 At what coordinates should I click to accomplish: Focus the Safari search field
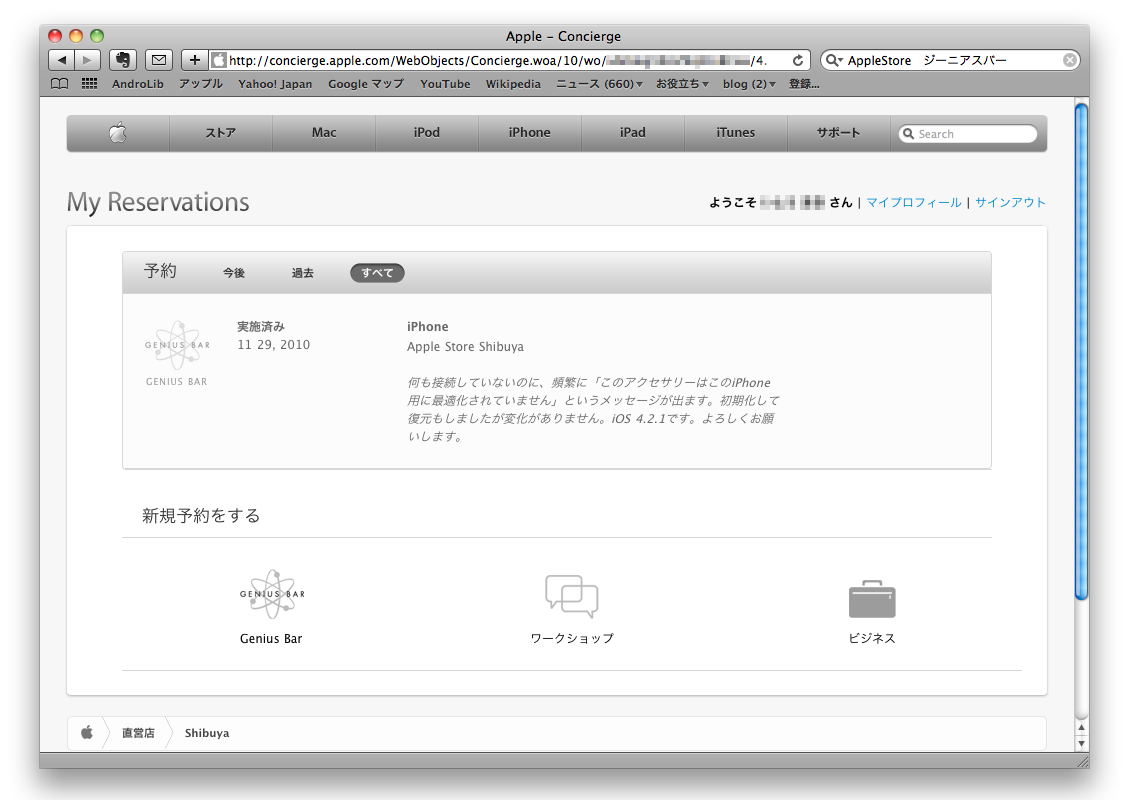952,60
